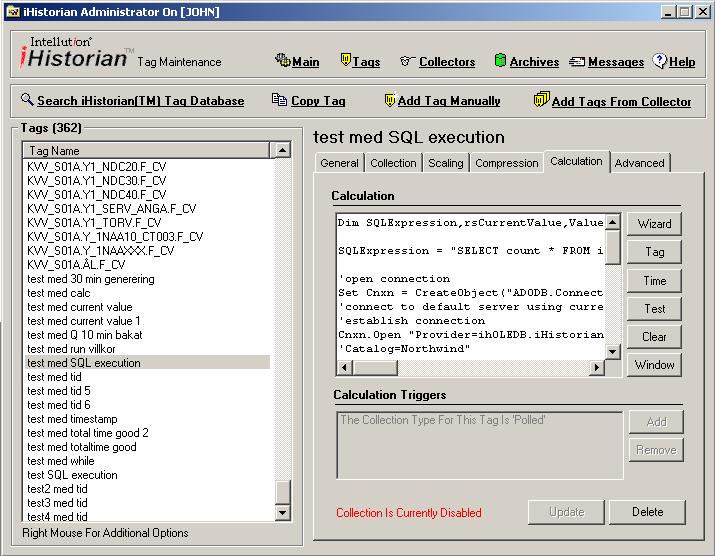Select tag test med run villkor
The width and height of the screenshot is (715, 556).
tap(71, 349)
